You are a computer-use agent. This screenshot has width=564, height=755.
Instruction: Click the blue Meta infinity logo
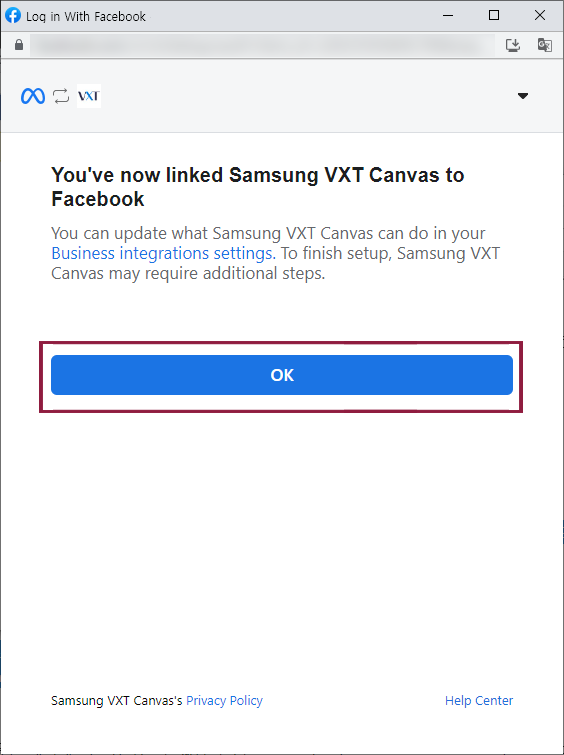[x=33, y=96]
